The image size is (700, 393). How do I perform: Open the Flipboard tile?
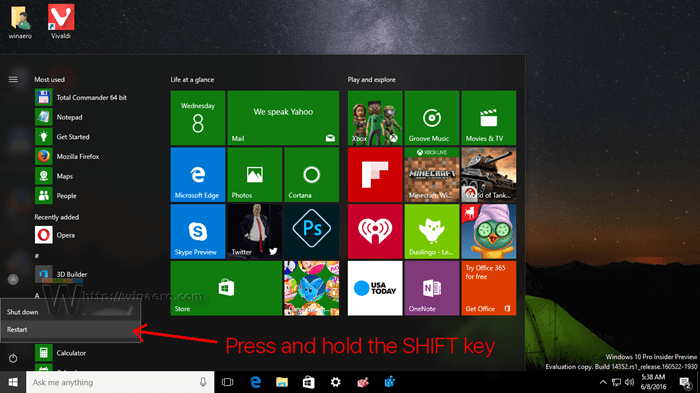pyautogui.click(x=375, y=175)
